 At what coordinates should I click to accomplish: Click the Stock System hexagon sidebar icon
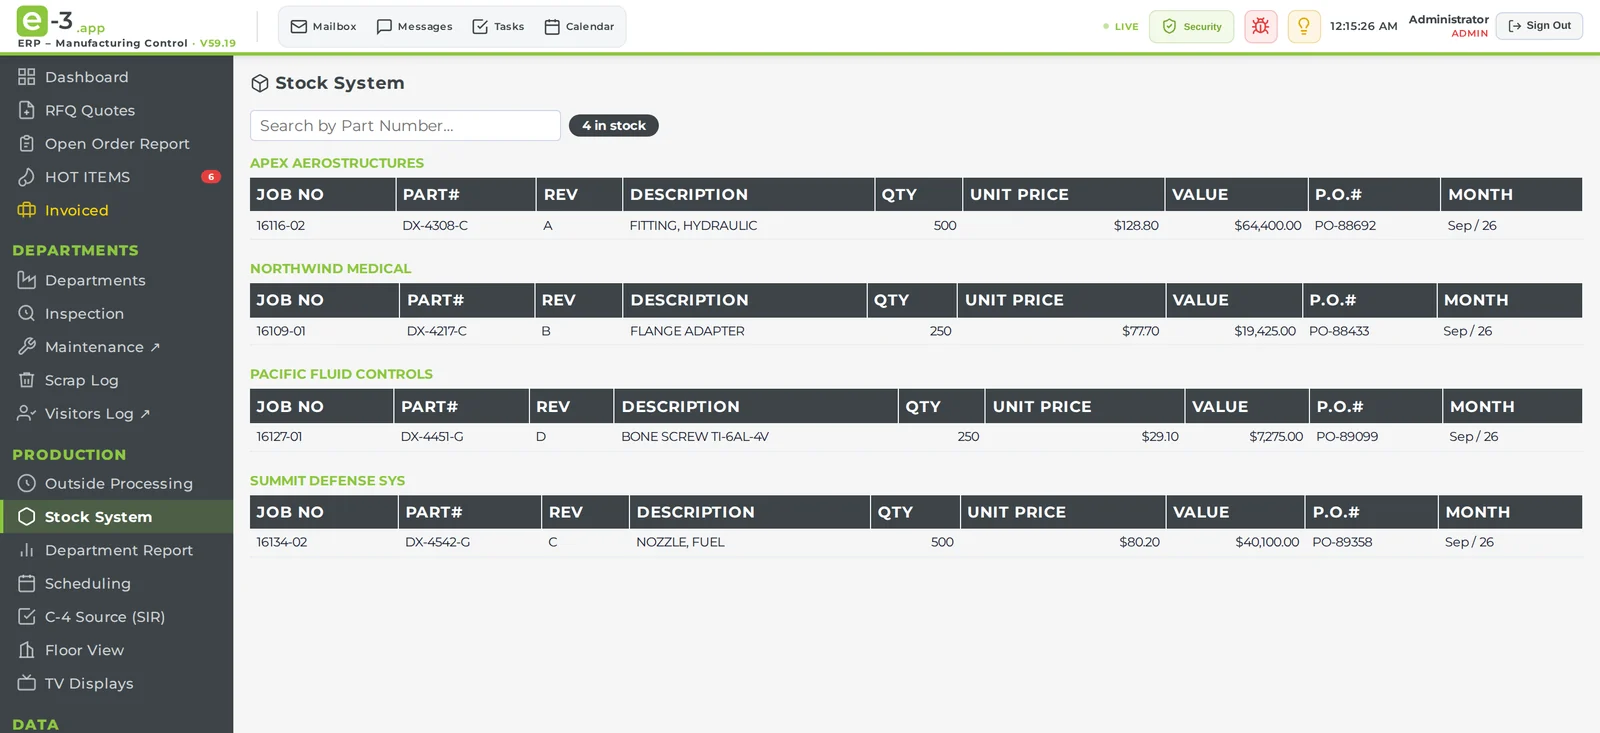click(27, 516)
